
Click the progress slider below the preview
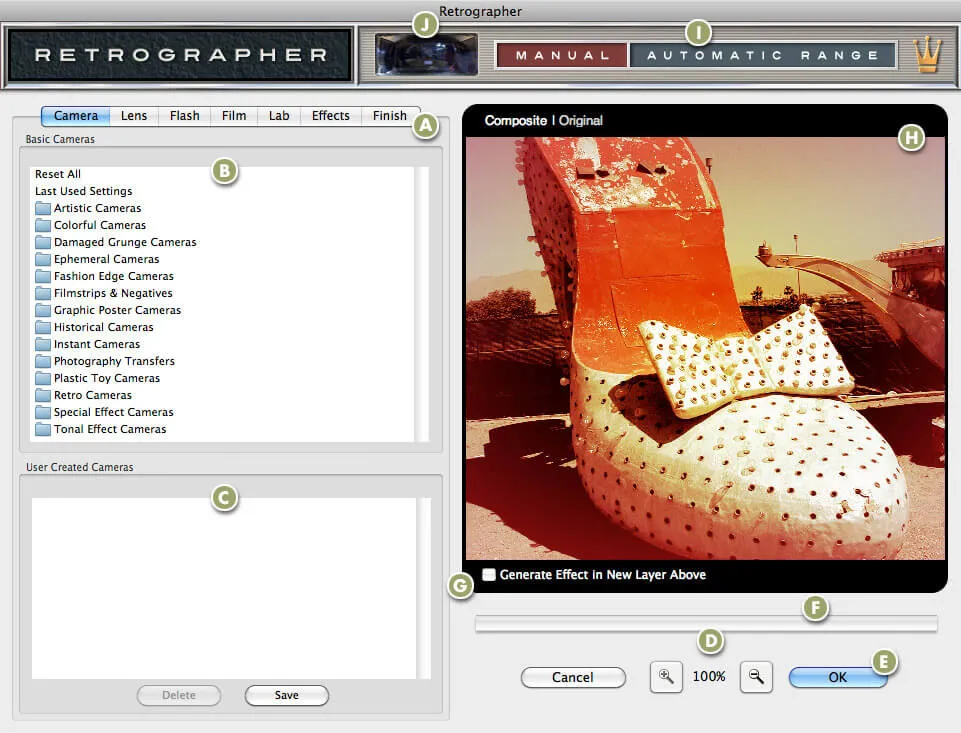(x=707, y=624)
